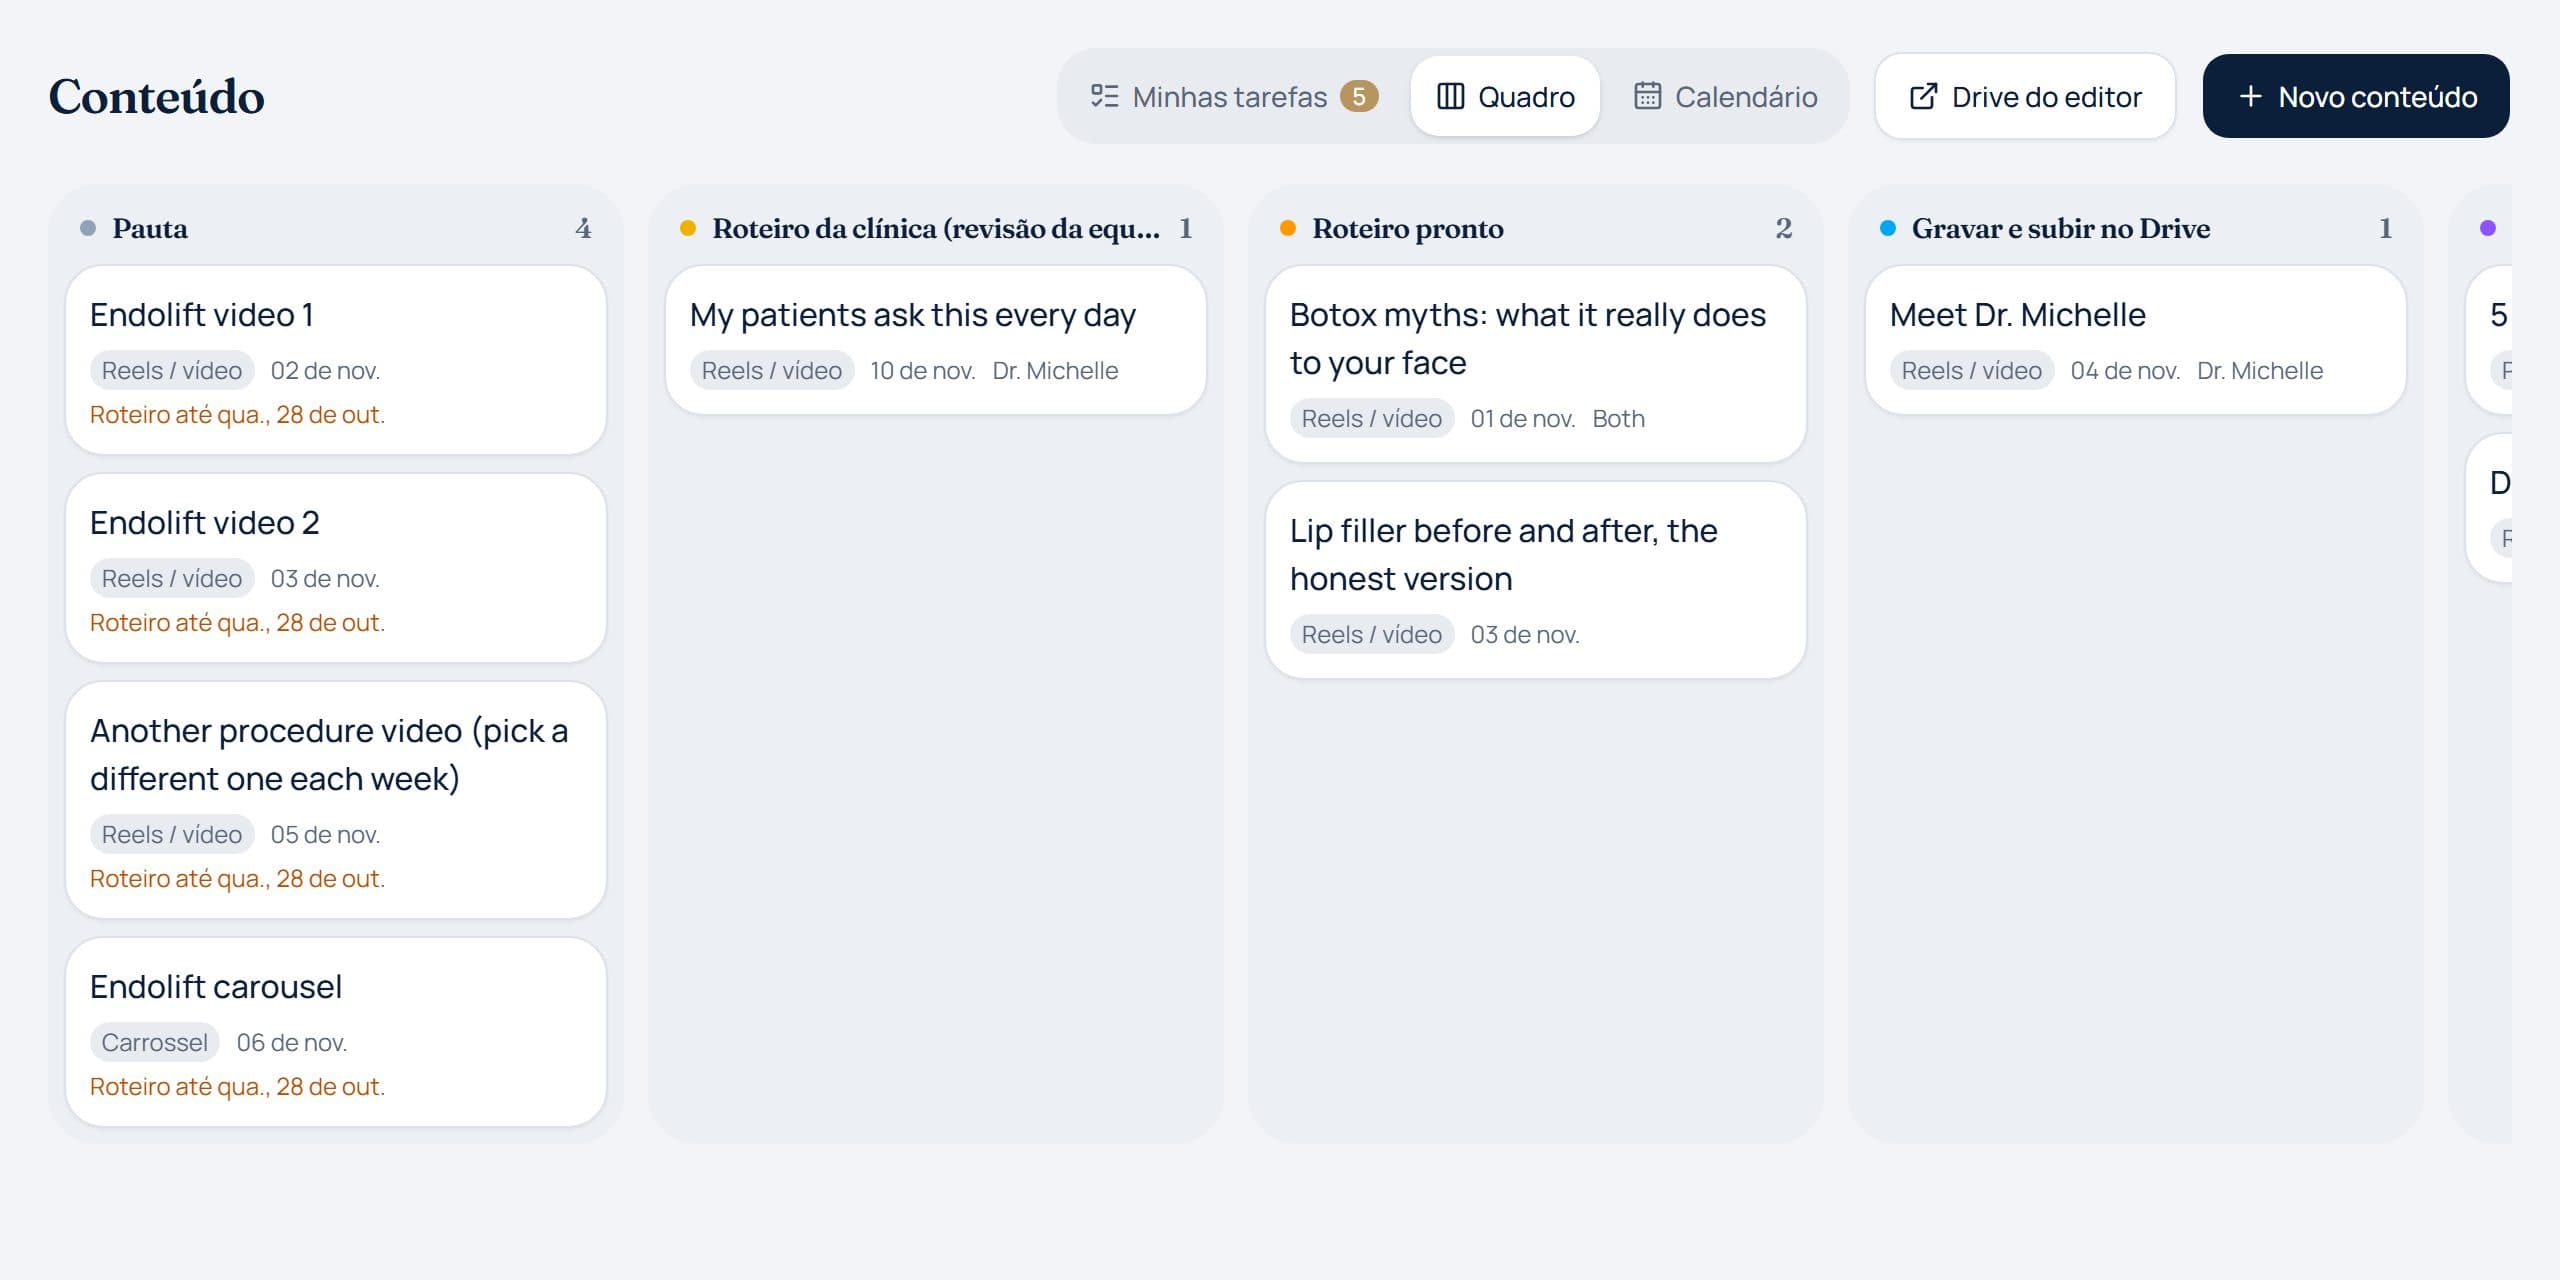Click the external link icon in Drive do editor

pyautogui.click(x=1923, y=96)
